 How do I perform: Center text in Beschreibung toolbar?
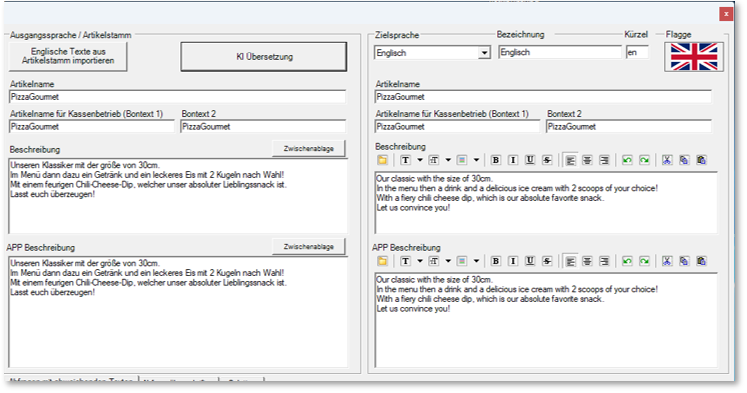[587, 160]
